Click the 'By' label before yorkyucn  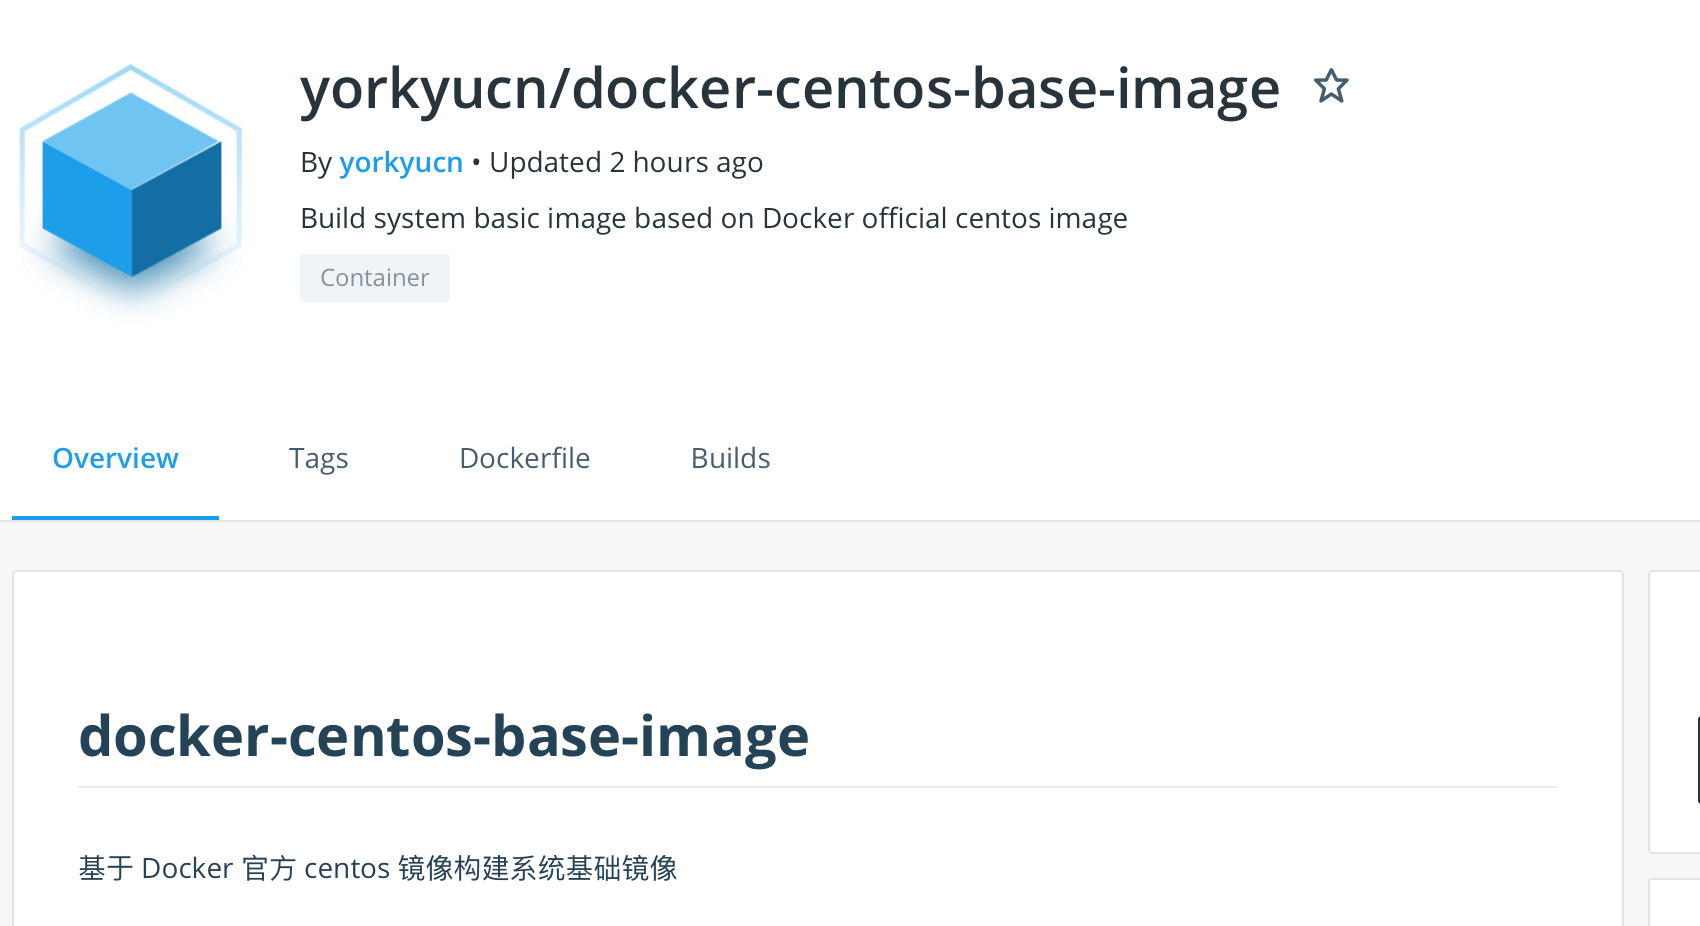(x=316, y=162)
